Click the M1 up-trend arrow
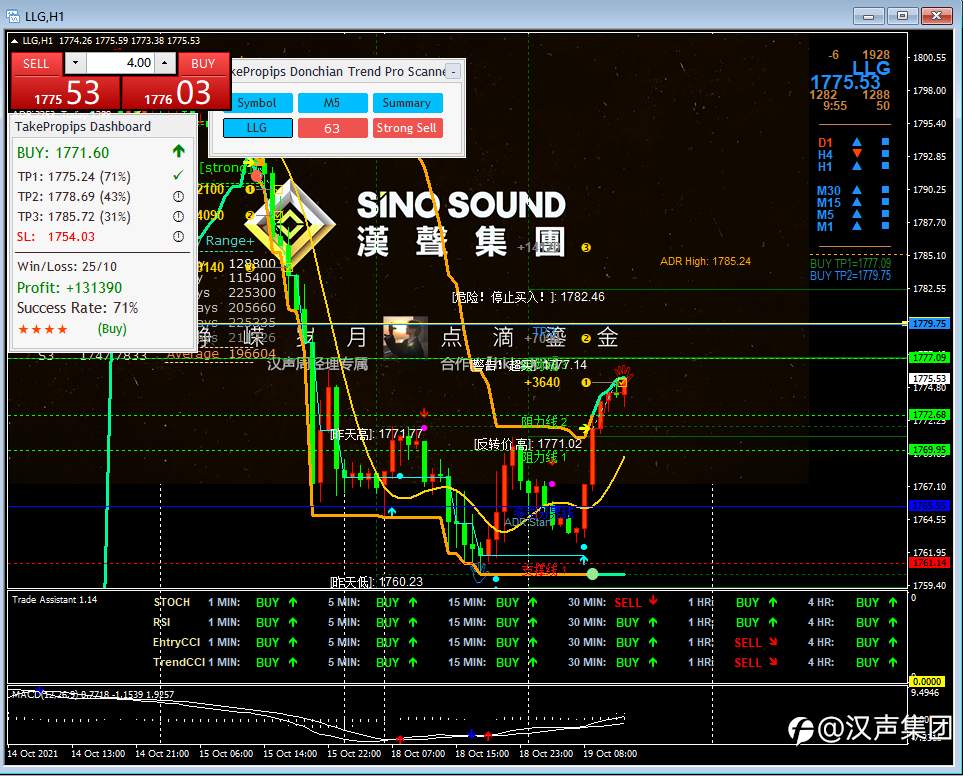 (857, 226)
